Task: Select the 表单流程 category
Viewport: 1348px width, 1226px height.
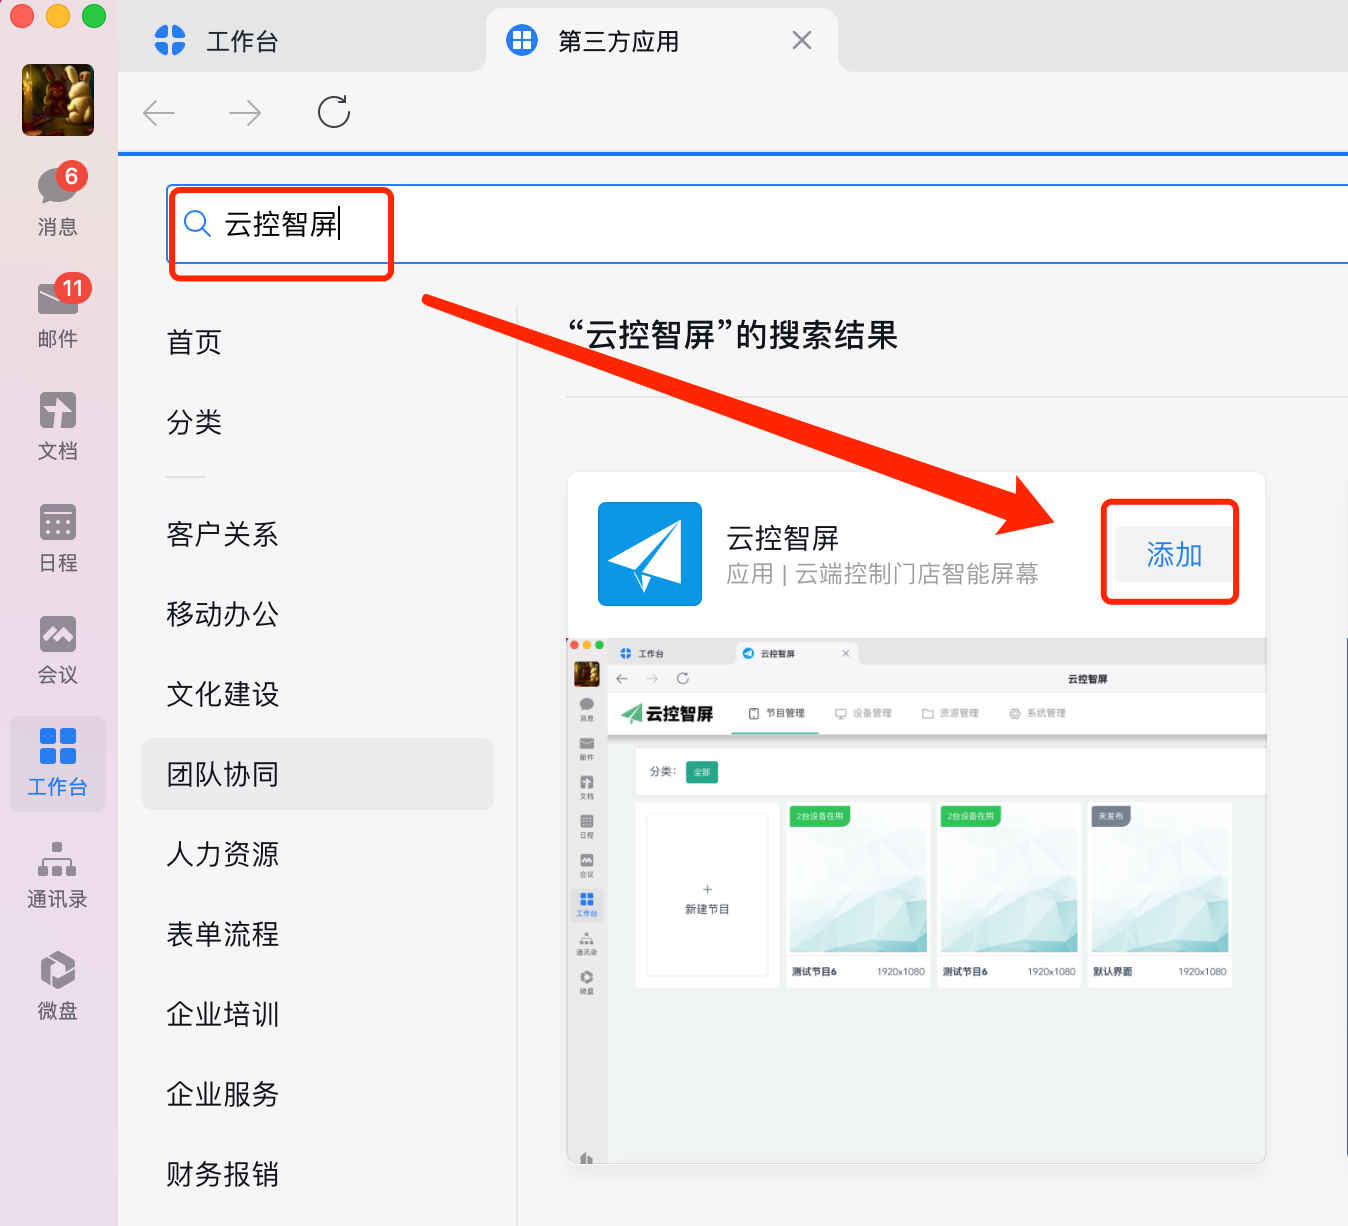Action: coord(222,934)
